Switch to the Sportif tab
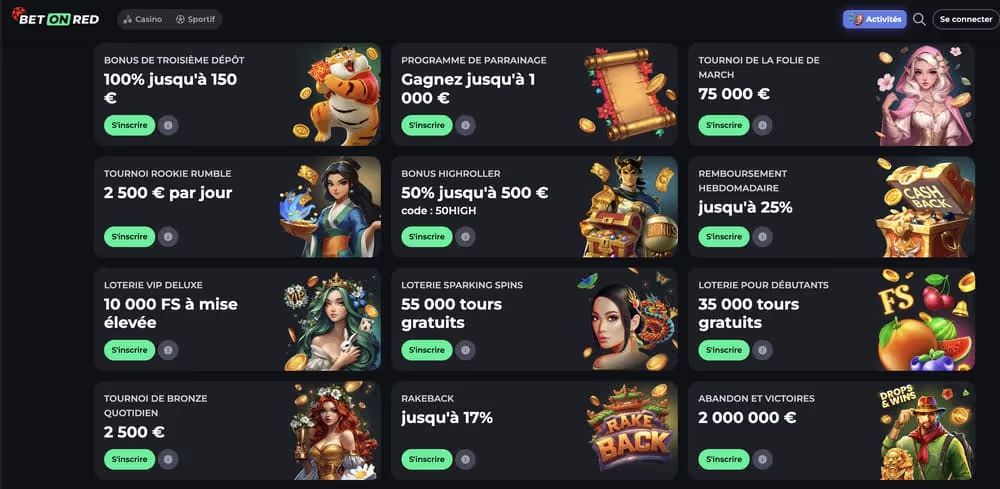This screenshot has width=1000, height=489. tap(195, 19)
